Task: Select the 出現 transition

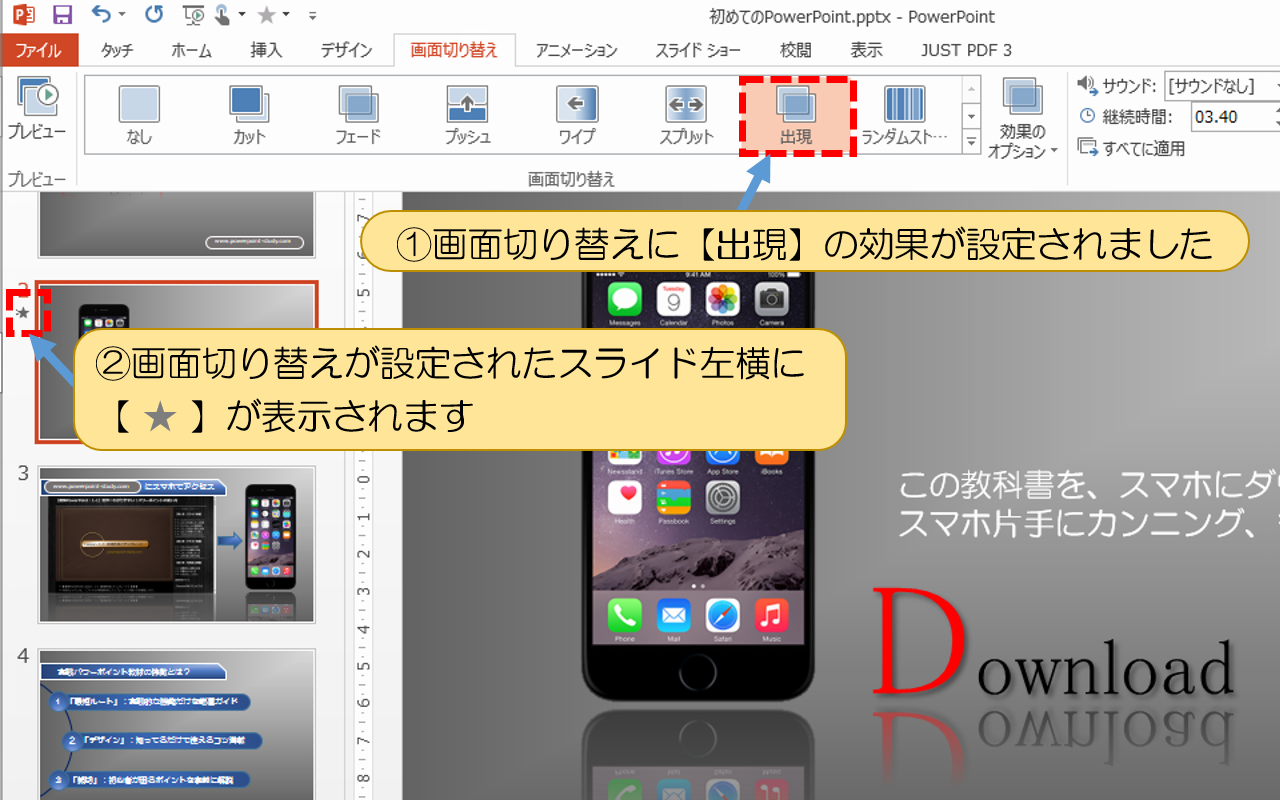Action: pyautogui.click(x=796, y=115)
